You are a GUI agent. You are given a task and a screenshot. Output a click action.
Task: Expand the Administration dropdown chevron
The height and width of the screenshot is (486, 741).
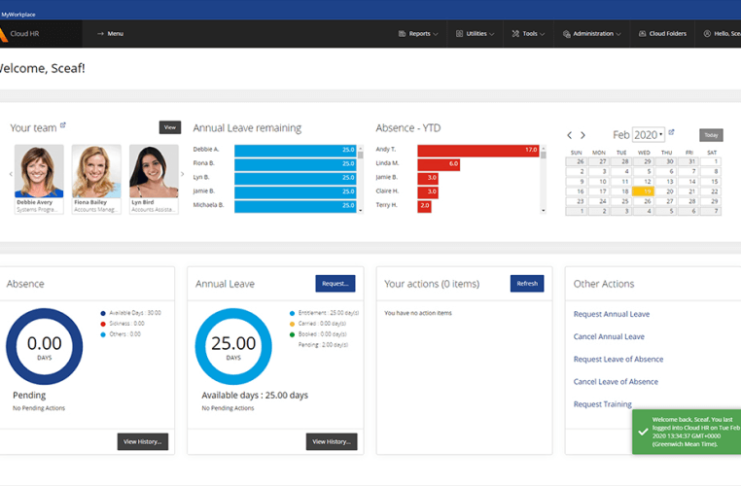pos(619,34)
